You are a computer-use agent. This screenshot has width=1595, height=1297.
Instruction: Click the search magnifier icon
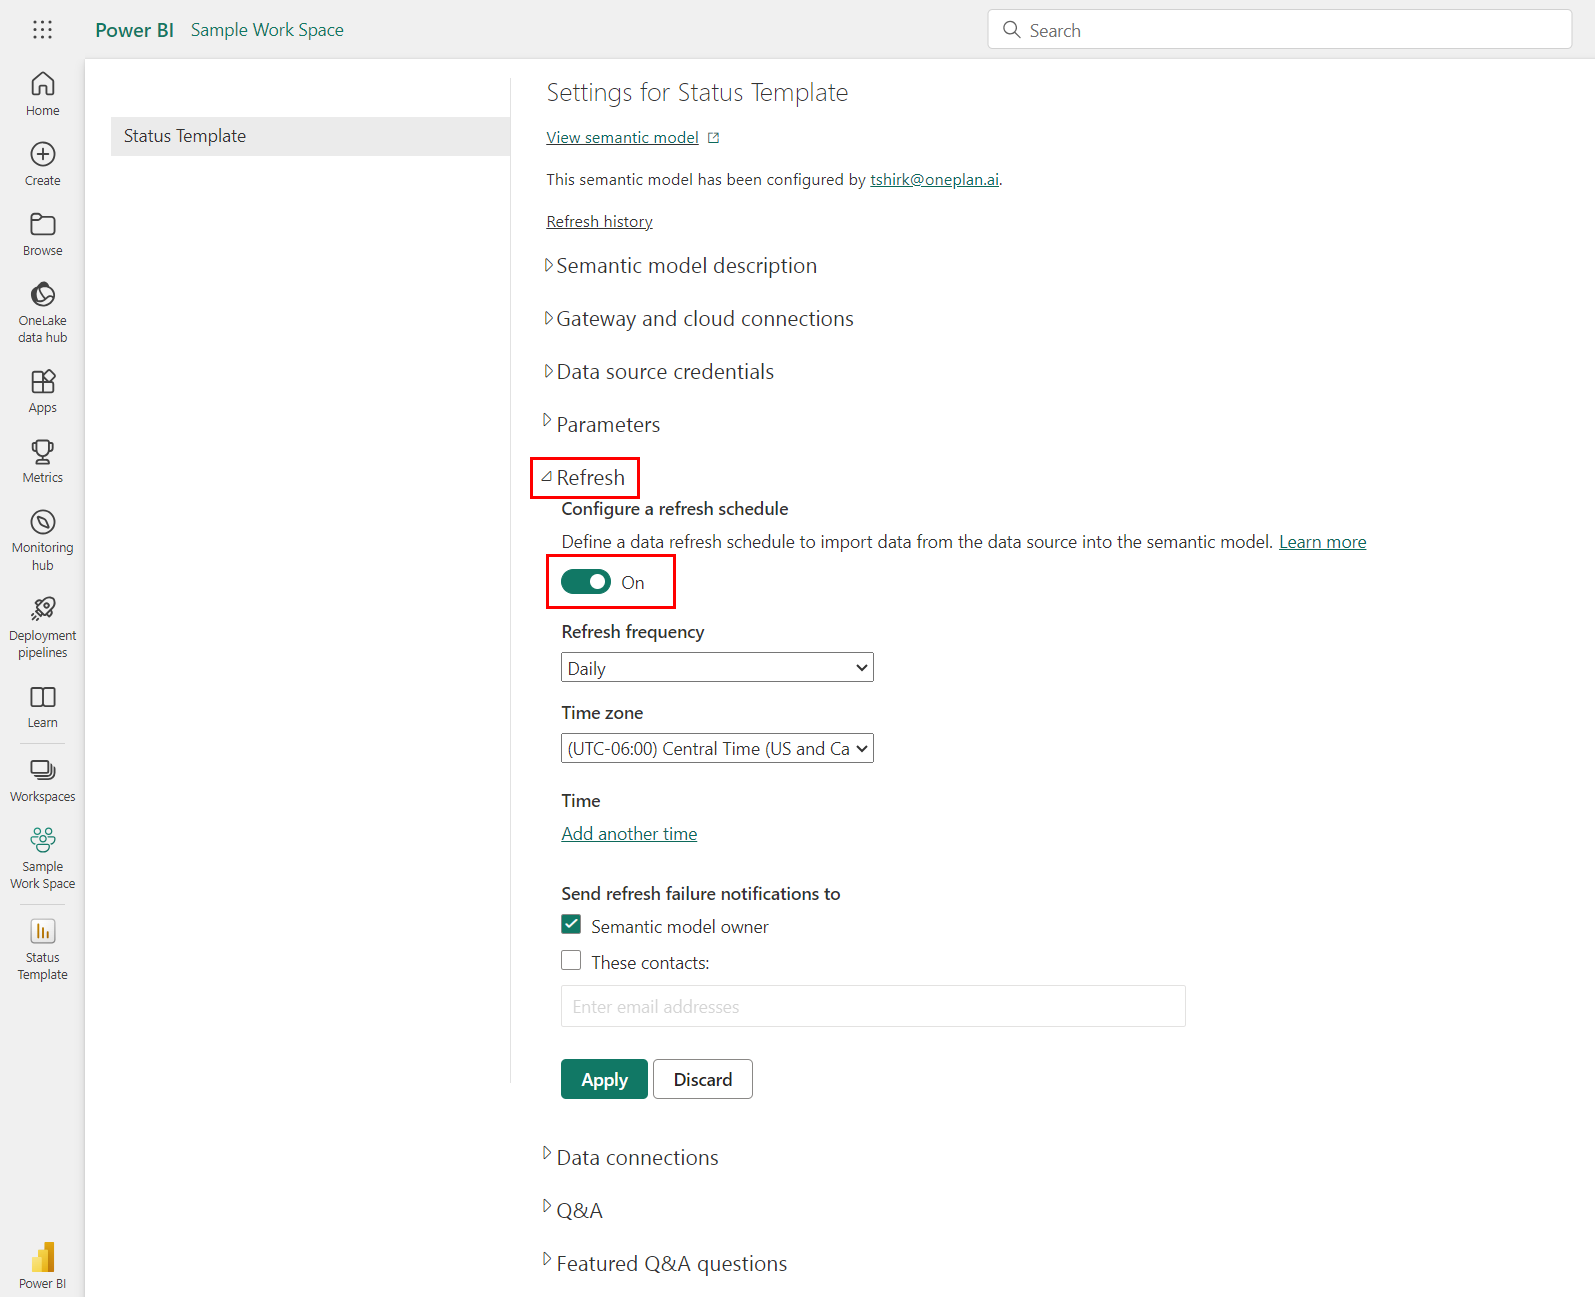[1011, 30]
